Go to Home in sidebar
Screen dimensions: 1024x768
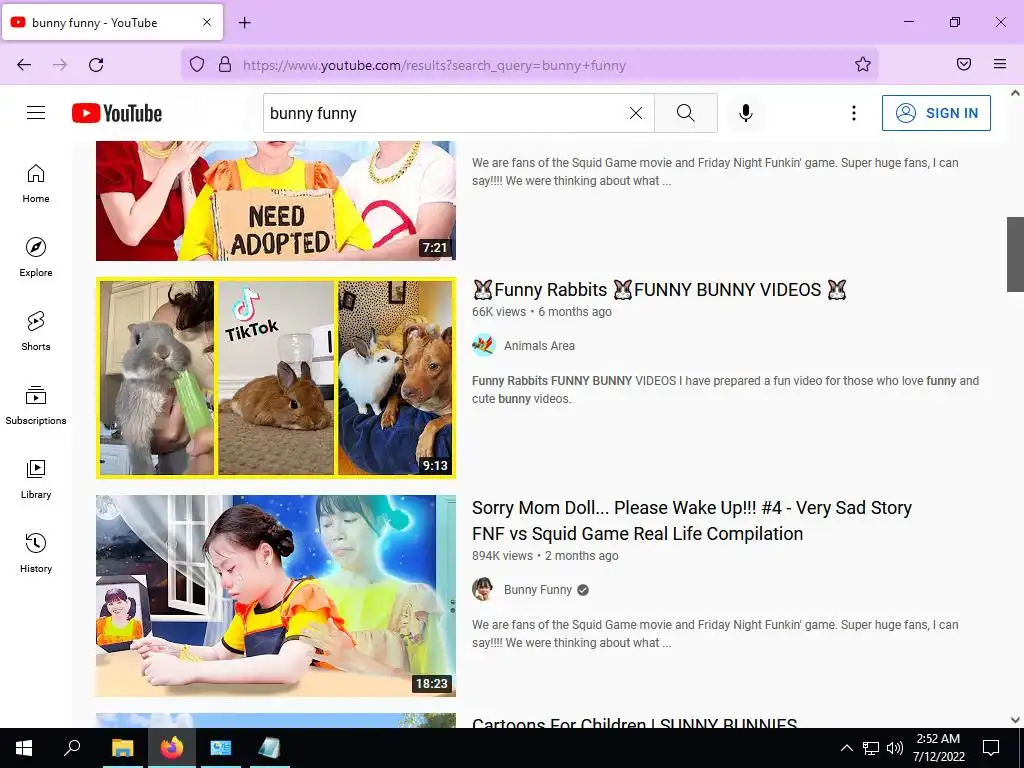coord(36,184)
